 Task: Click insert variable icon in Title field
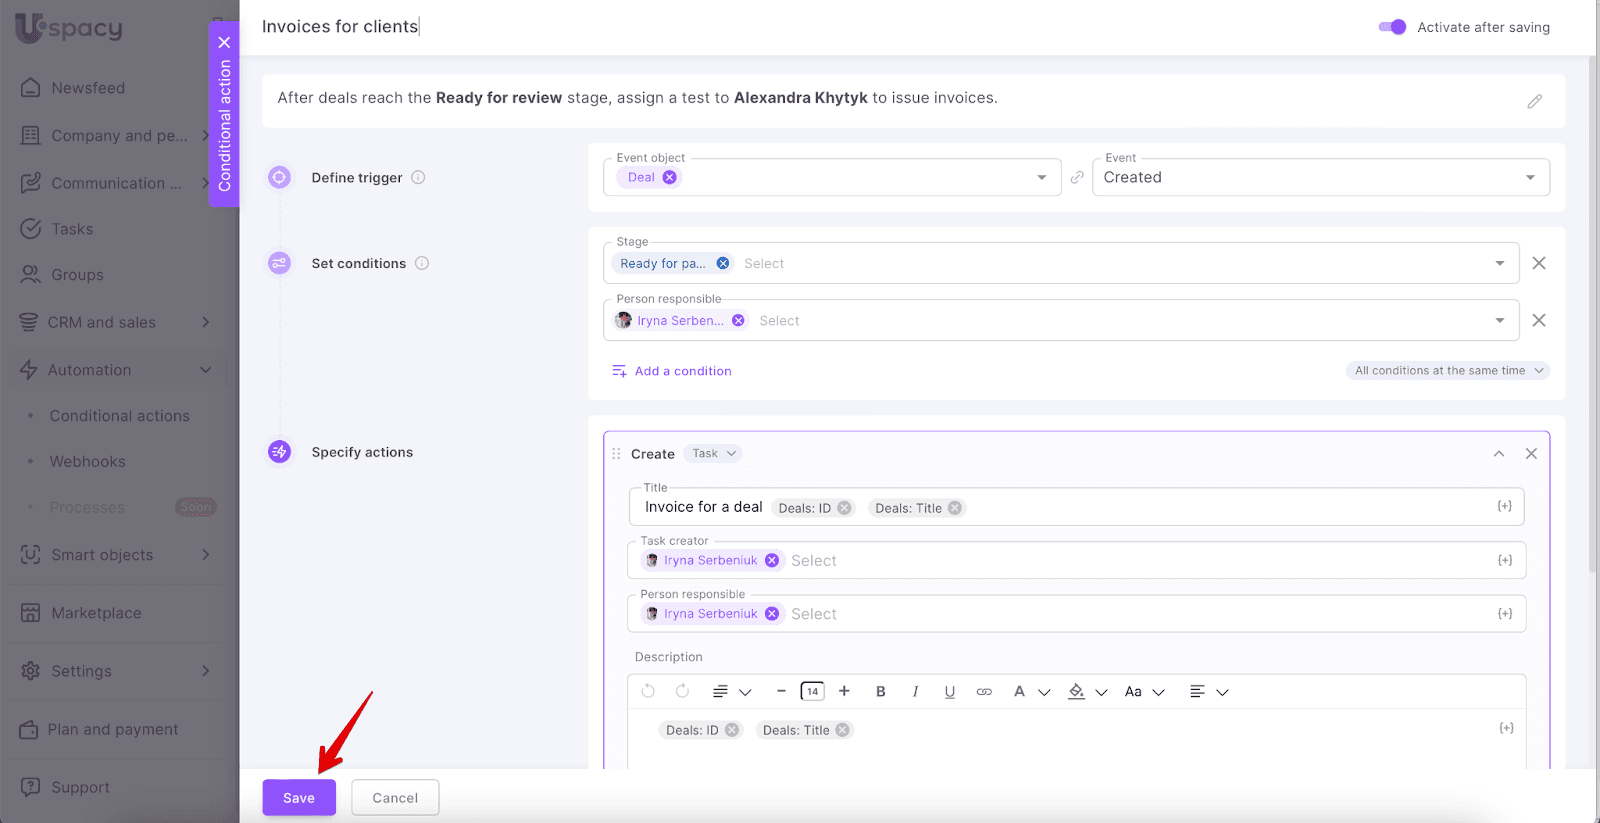(1504, 507)
